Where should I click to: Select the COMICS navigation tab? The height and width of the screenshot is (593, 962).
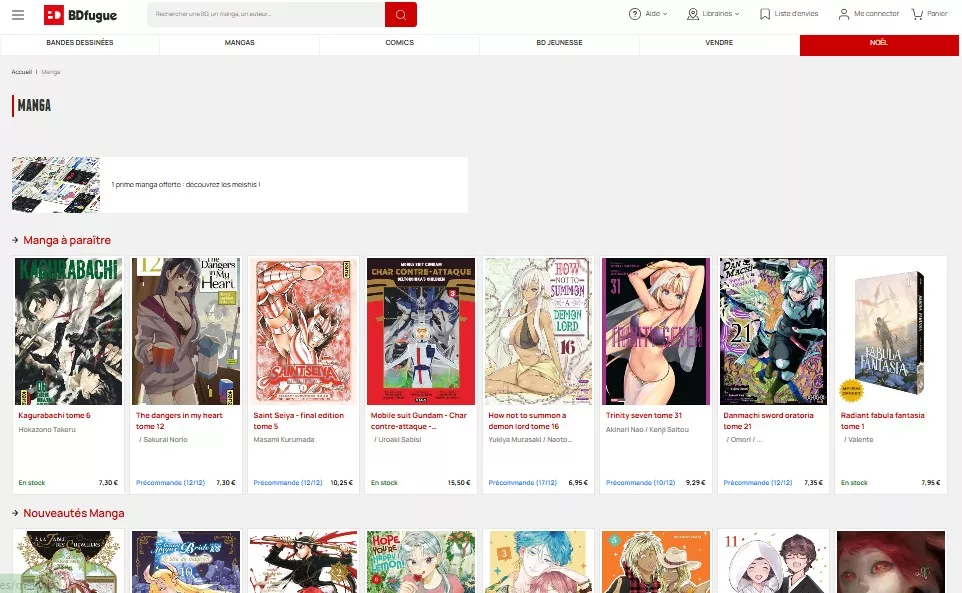(x=399, y=42)
